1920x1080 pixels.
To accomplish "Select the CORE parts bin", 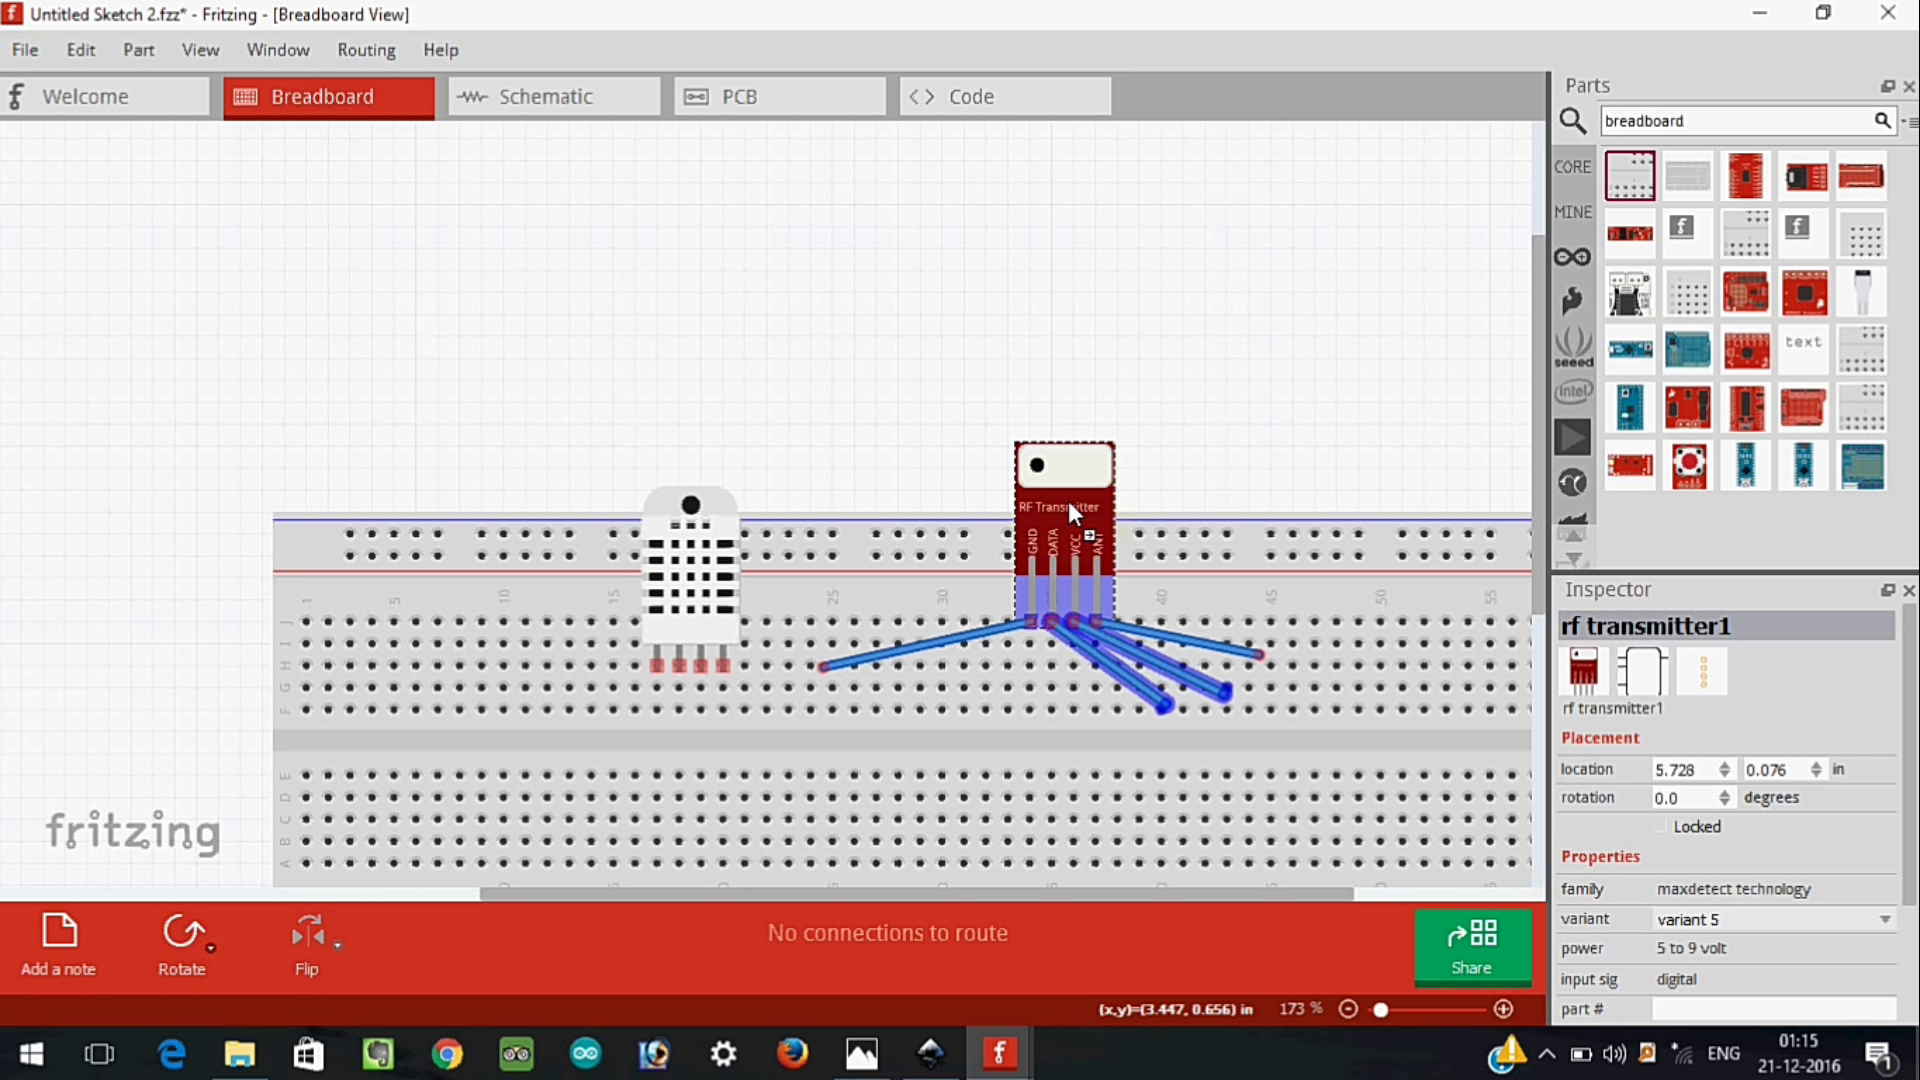I will (1573, 166).
